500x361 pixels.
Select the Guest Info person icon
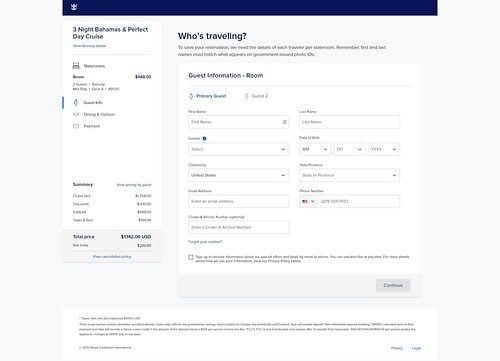76,103
